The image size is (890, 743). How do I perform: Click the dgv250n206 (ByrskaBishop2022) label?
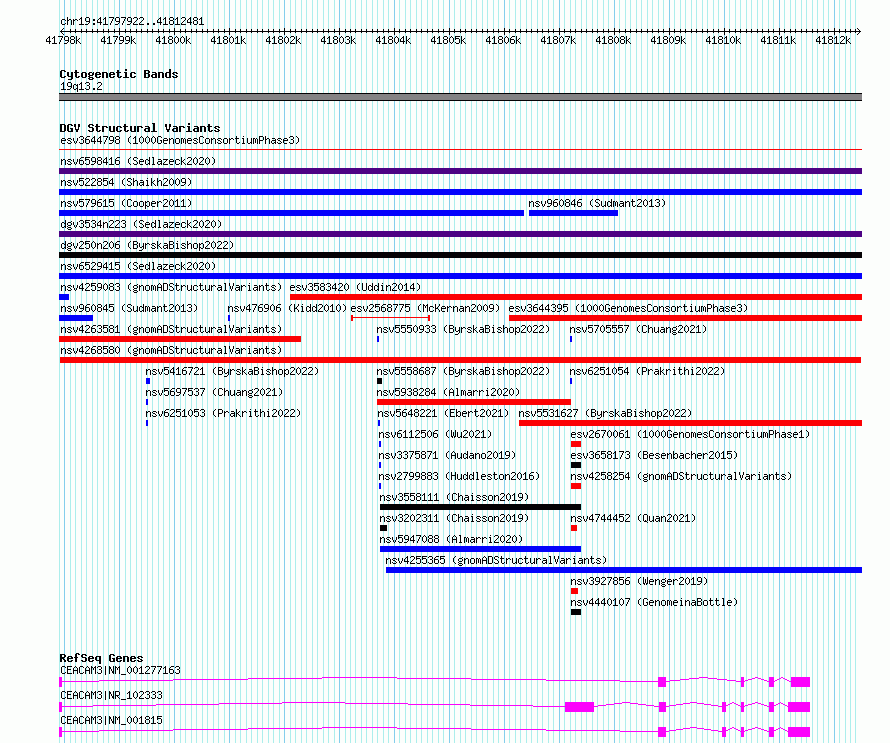click(147, 245)
